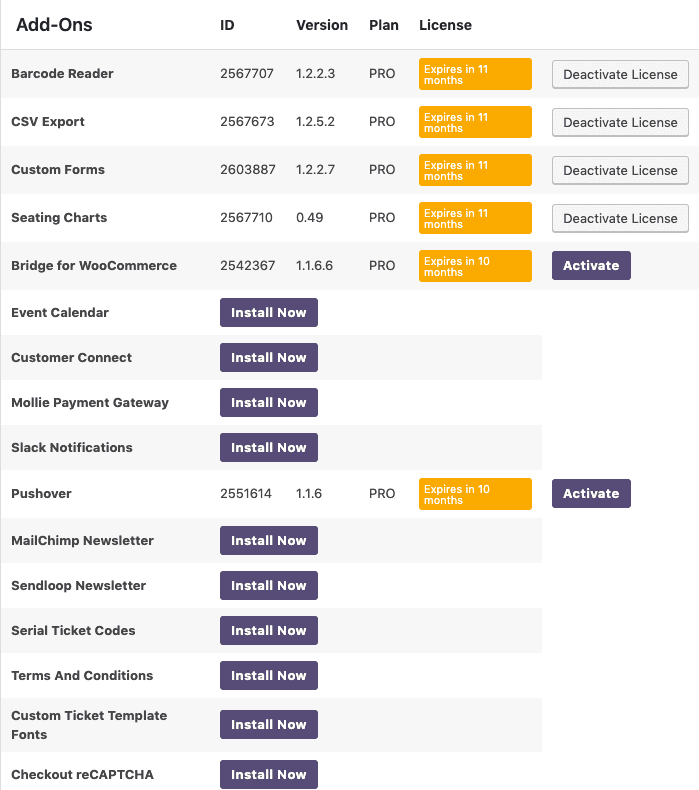Viewport: 699px width, 790px height.
Task: Install the Event Calendar add-on
Action: point(269,312)
